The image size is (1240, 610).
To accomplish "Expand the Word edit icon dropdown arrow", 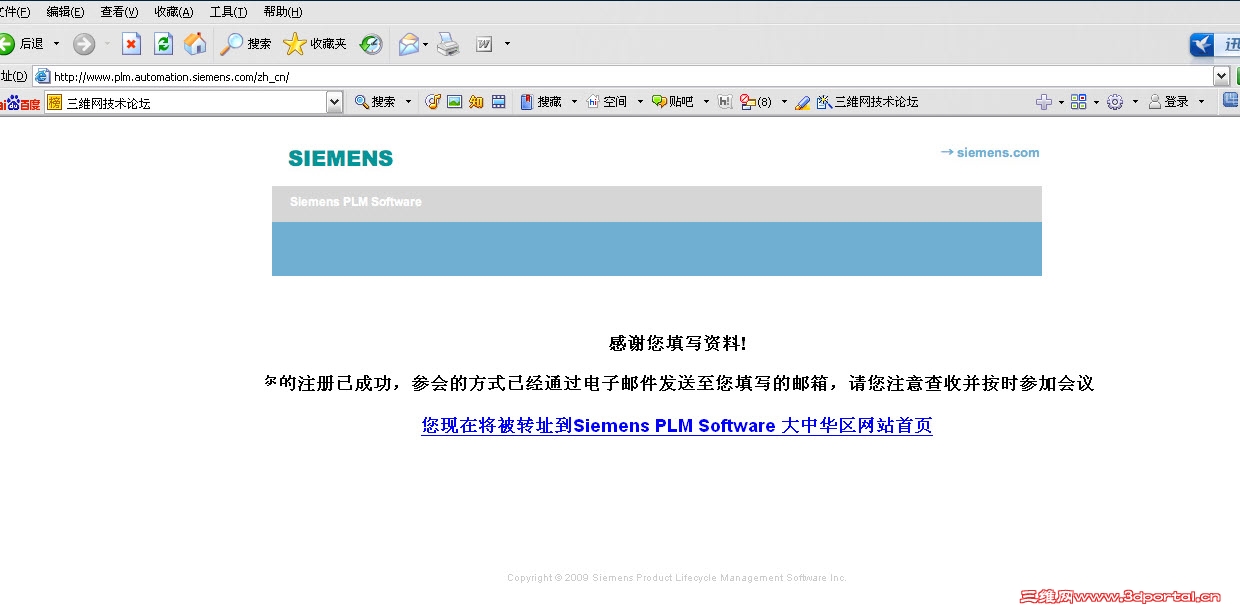I will tap(507, 44).
